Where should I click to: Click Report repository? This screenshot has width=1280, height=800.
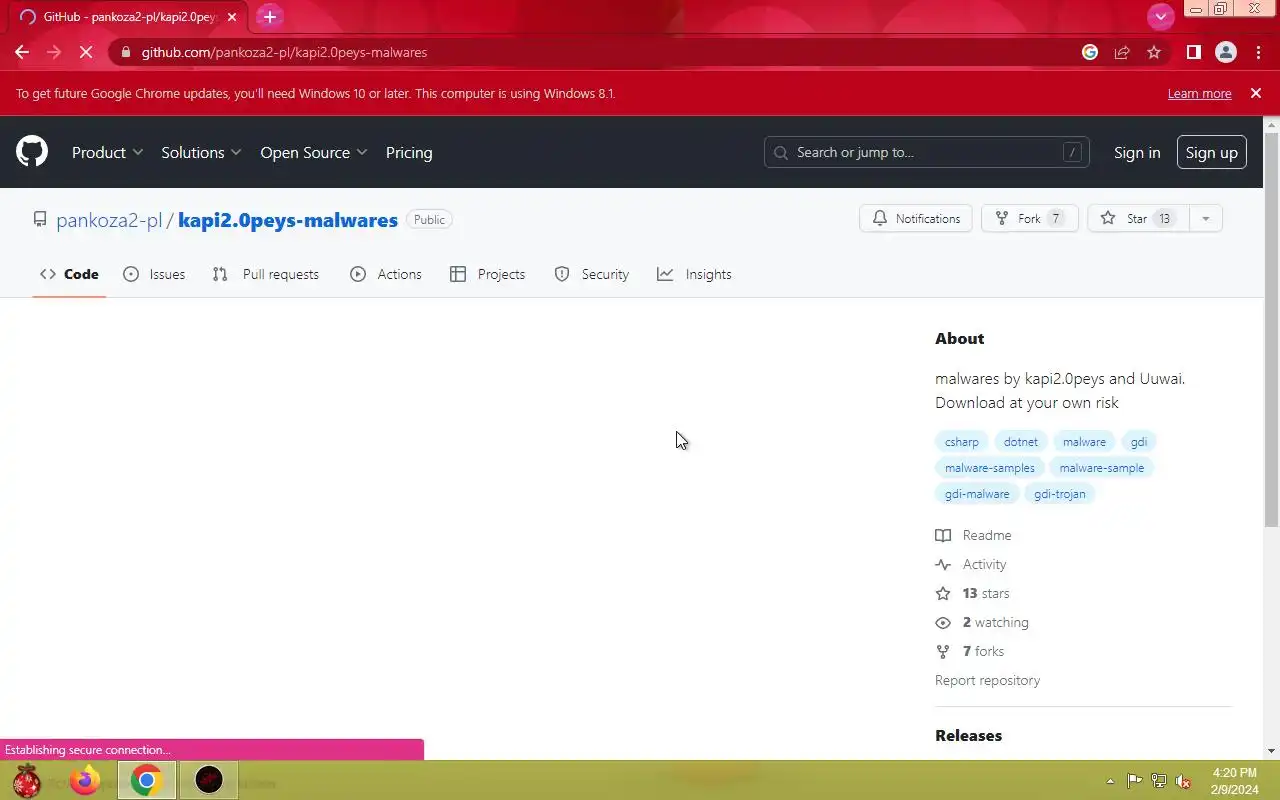point(987,680)
